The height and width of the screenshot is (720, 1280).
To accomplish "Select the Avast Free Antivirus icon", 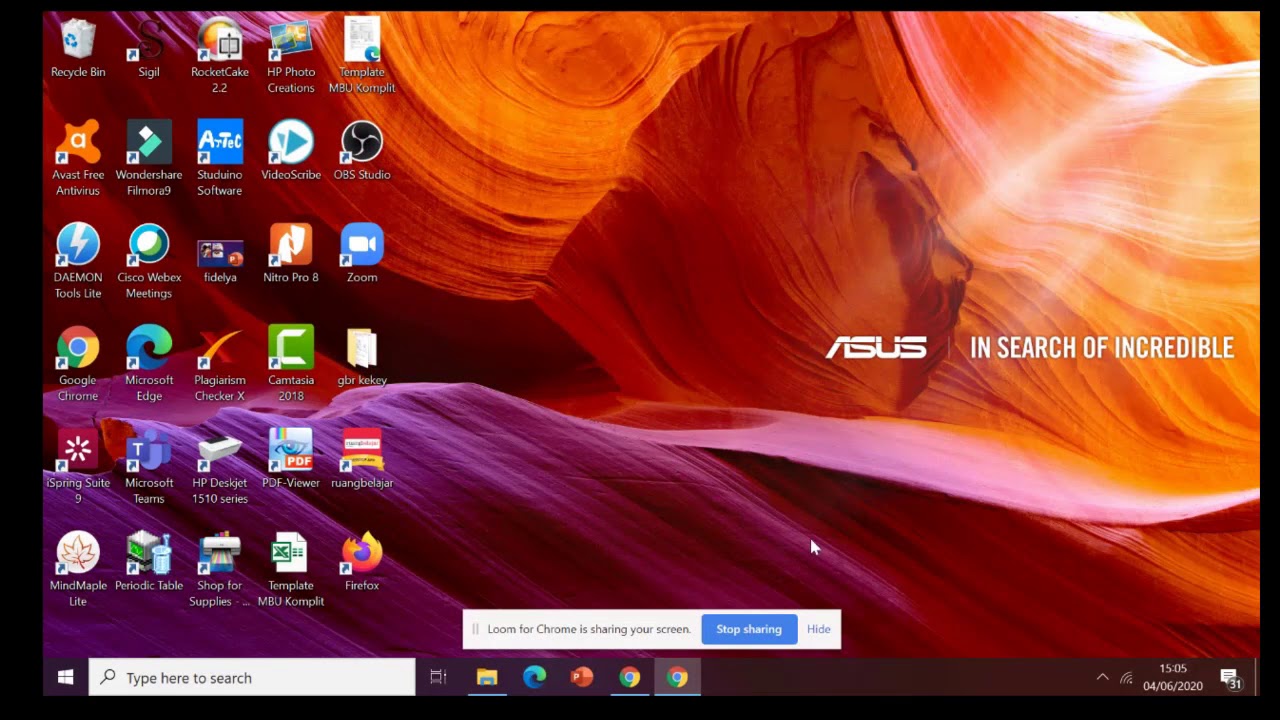I will (x=78, y=158).
